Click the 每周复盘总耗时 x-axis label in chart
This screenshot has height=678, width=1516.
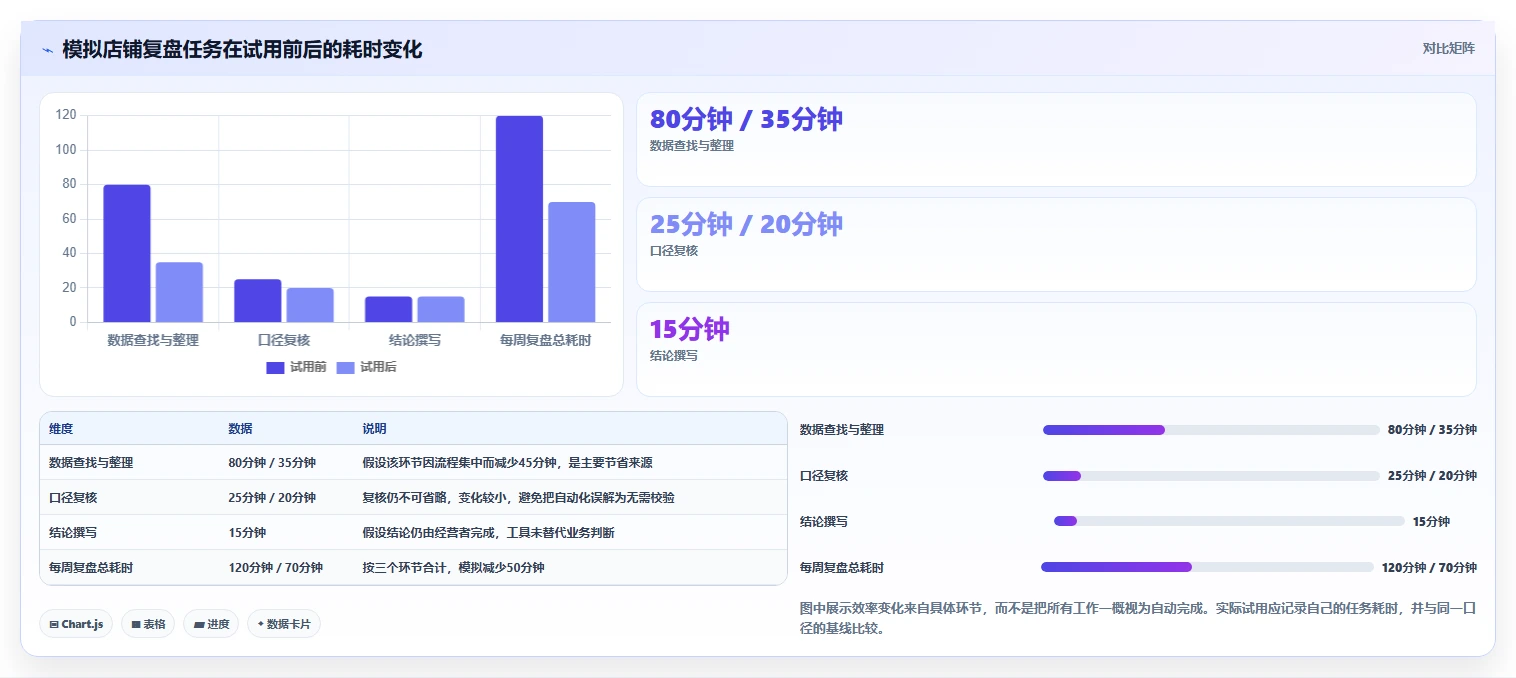(545, 340)
